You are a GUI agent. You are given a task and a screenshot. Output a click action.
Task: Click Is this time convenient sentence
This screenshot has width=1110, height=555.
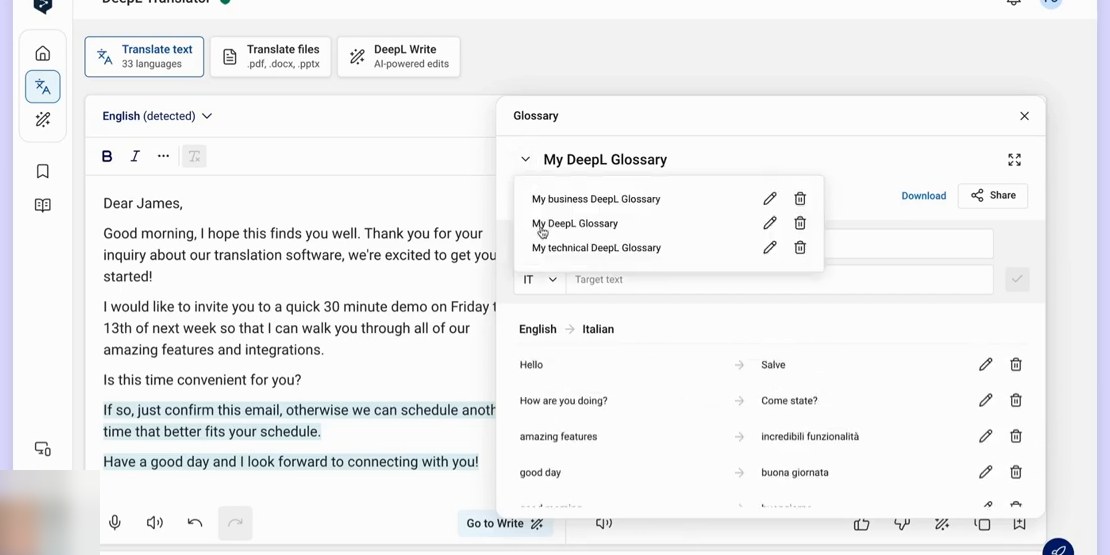click(202, 380)
